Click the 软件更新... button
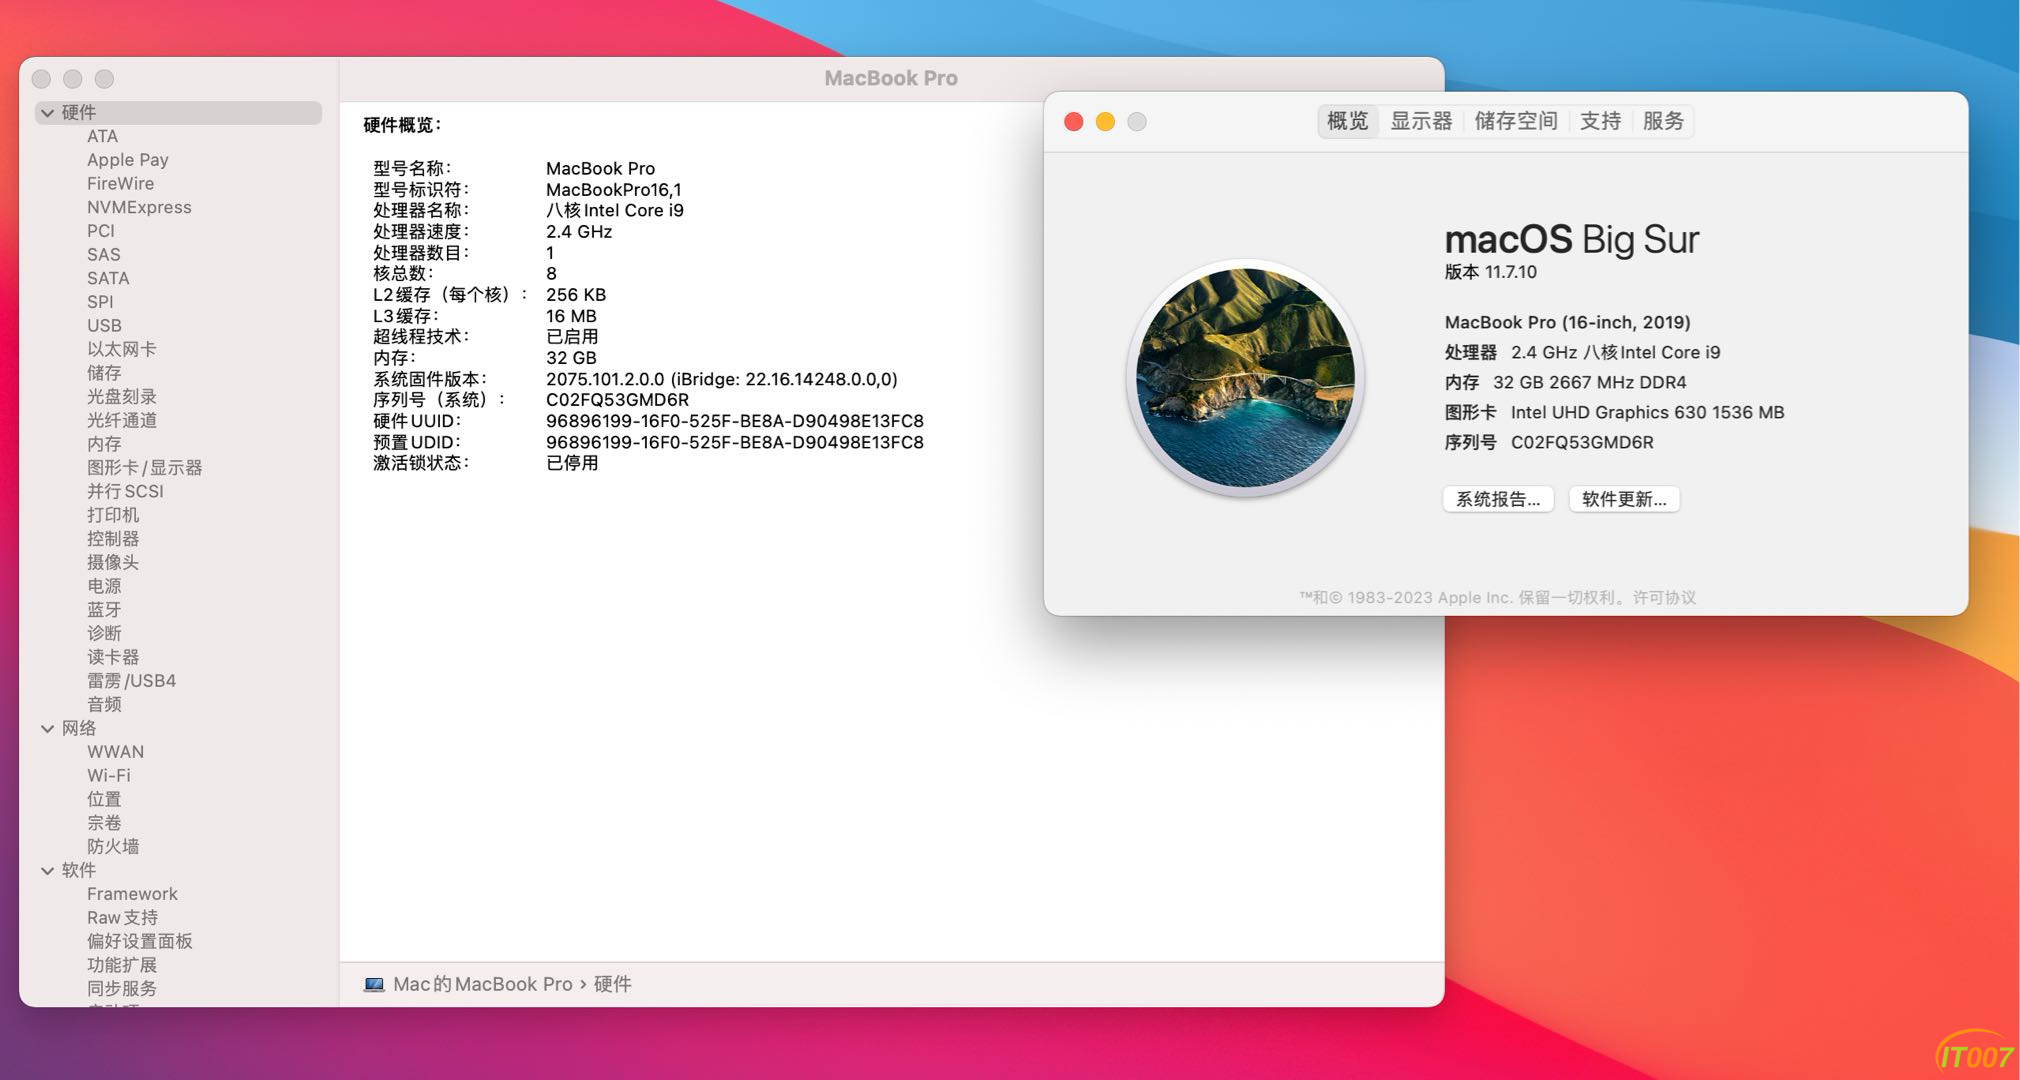This screenshot has height=1080, width=2020. (x=1623, y=499)
